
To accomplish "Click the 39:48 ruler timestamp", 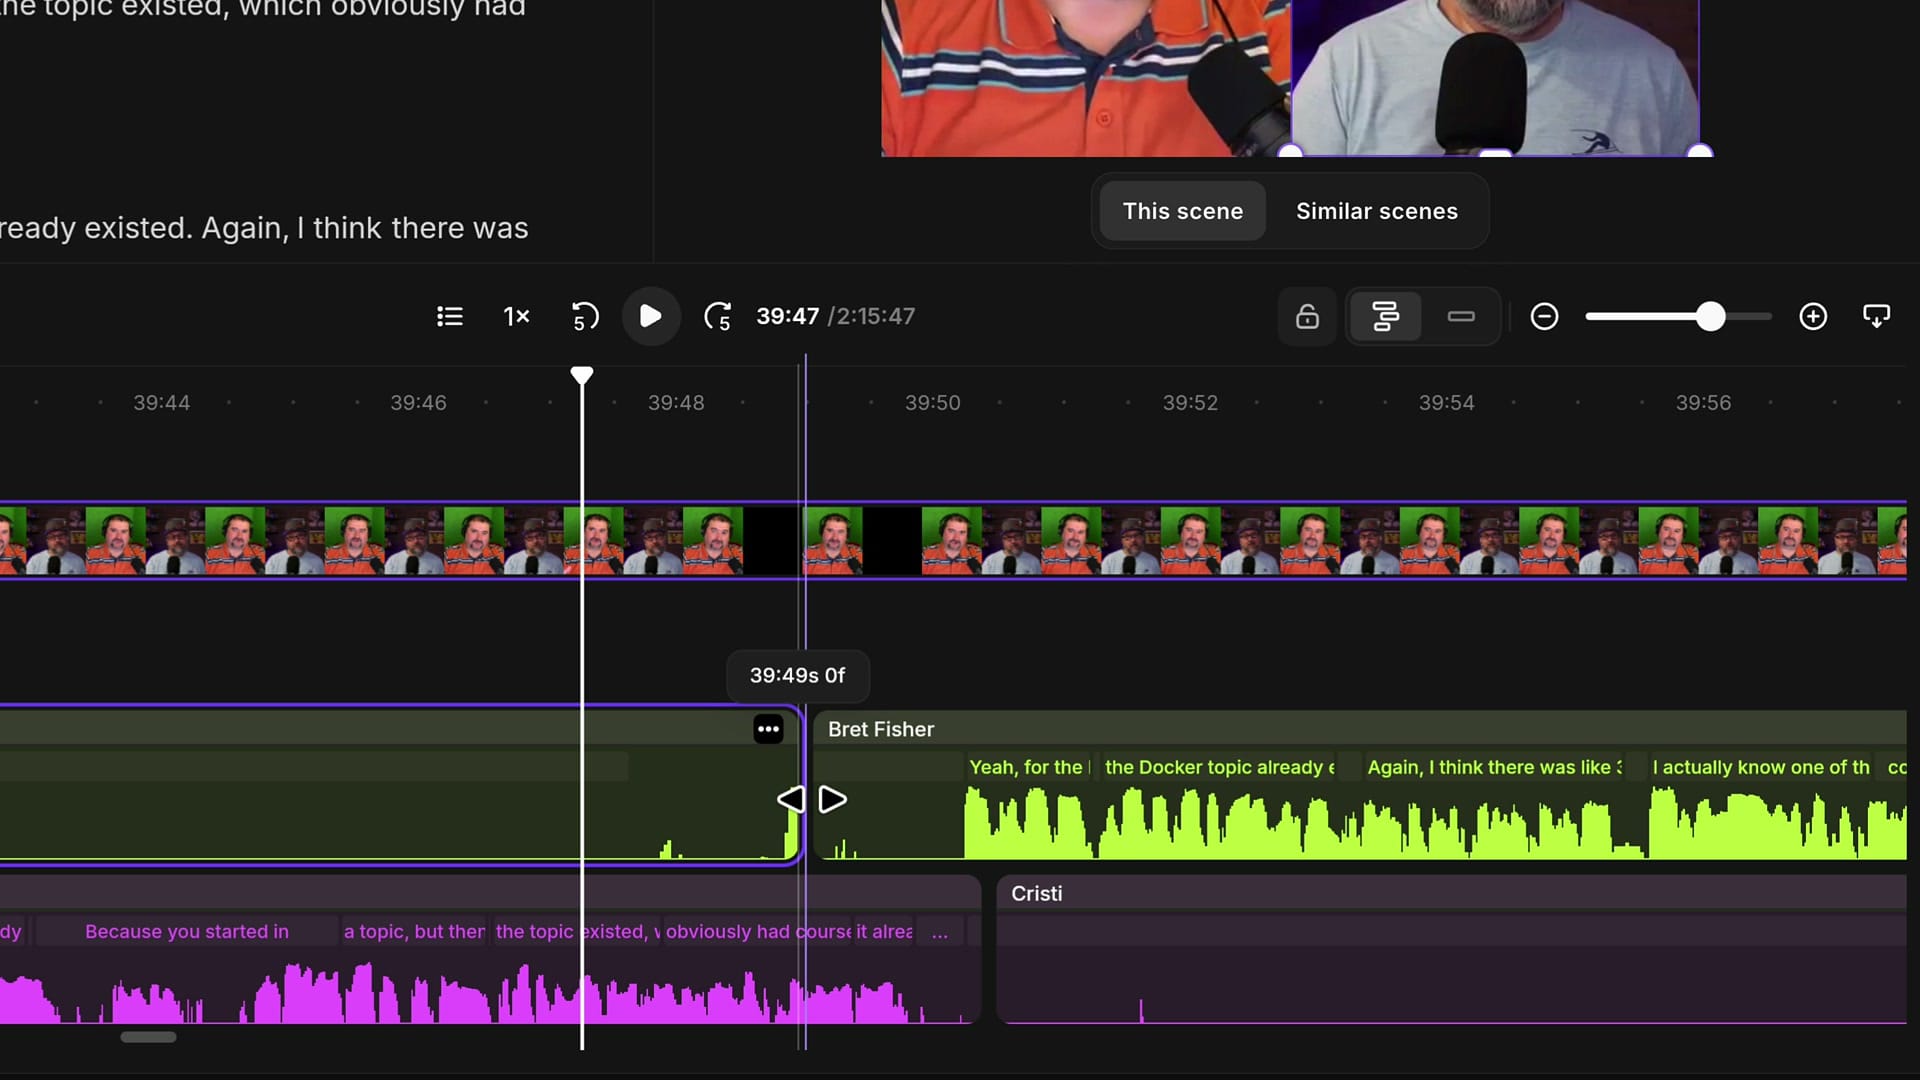I will (676, 402).
